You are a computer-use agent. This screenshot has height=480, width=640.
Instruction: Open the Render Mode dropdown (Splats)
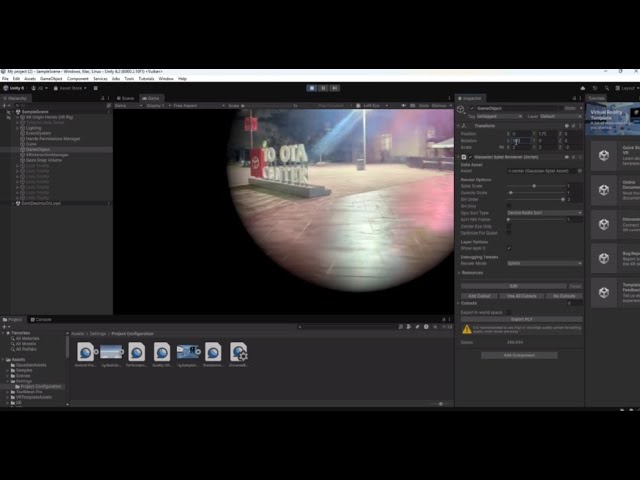coord(544,264)
